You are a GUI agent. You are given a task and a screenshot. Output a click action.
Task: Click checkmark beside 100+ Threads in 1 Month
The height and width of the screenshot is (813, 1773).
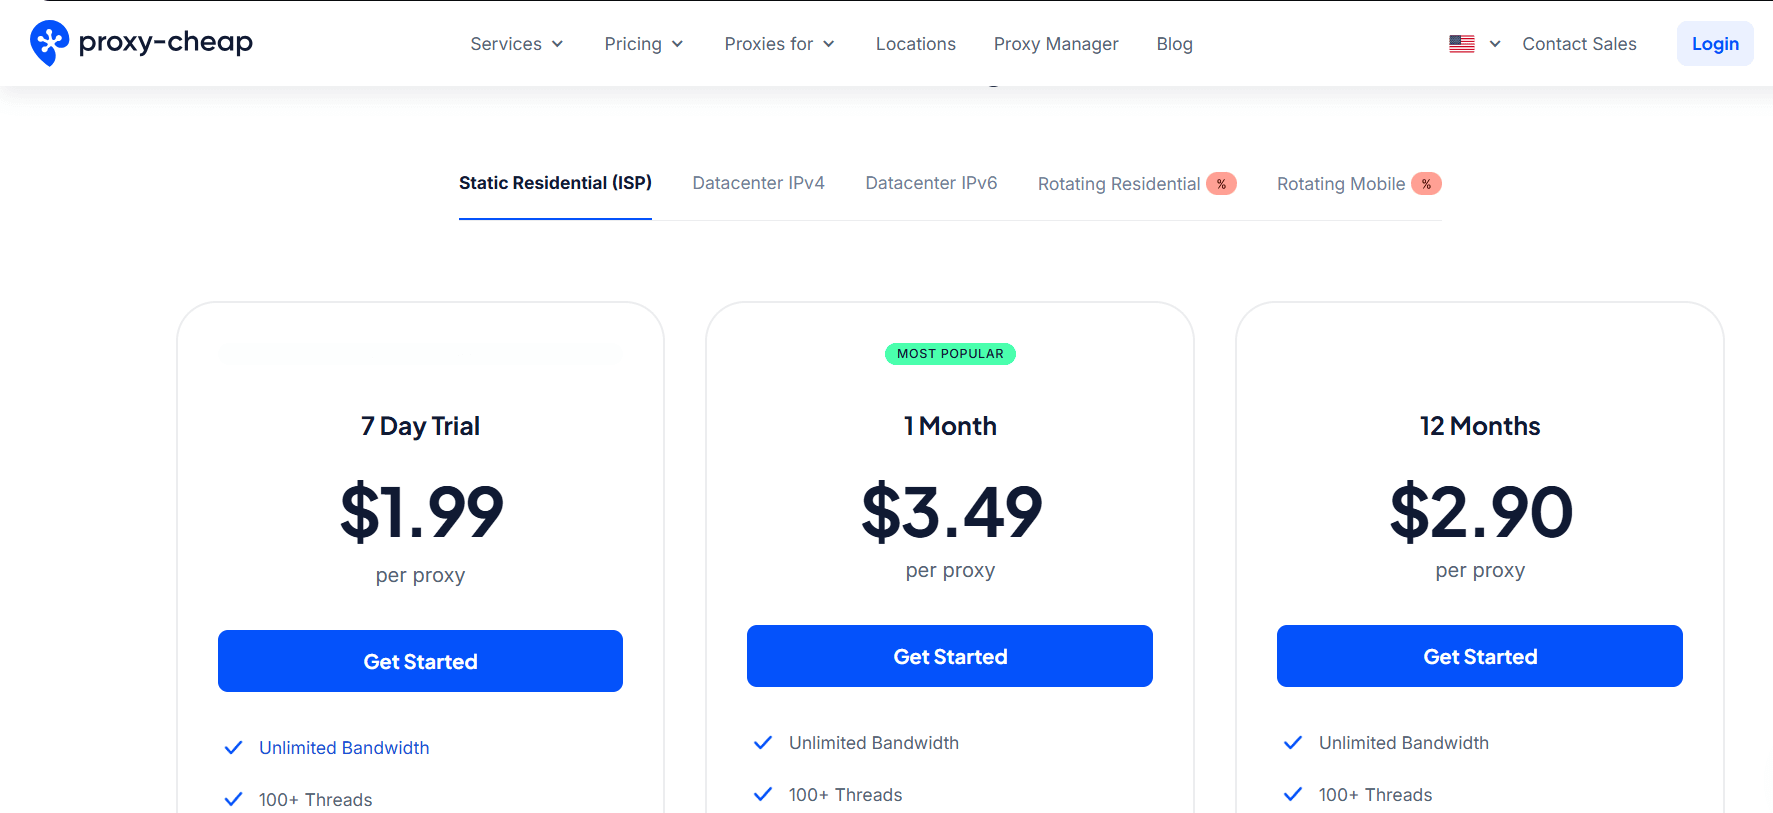point(763,794)
